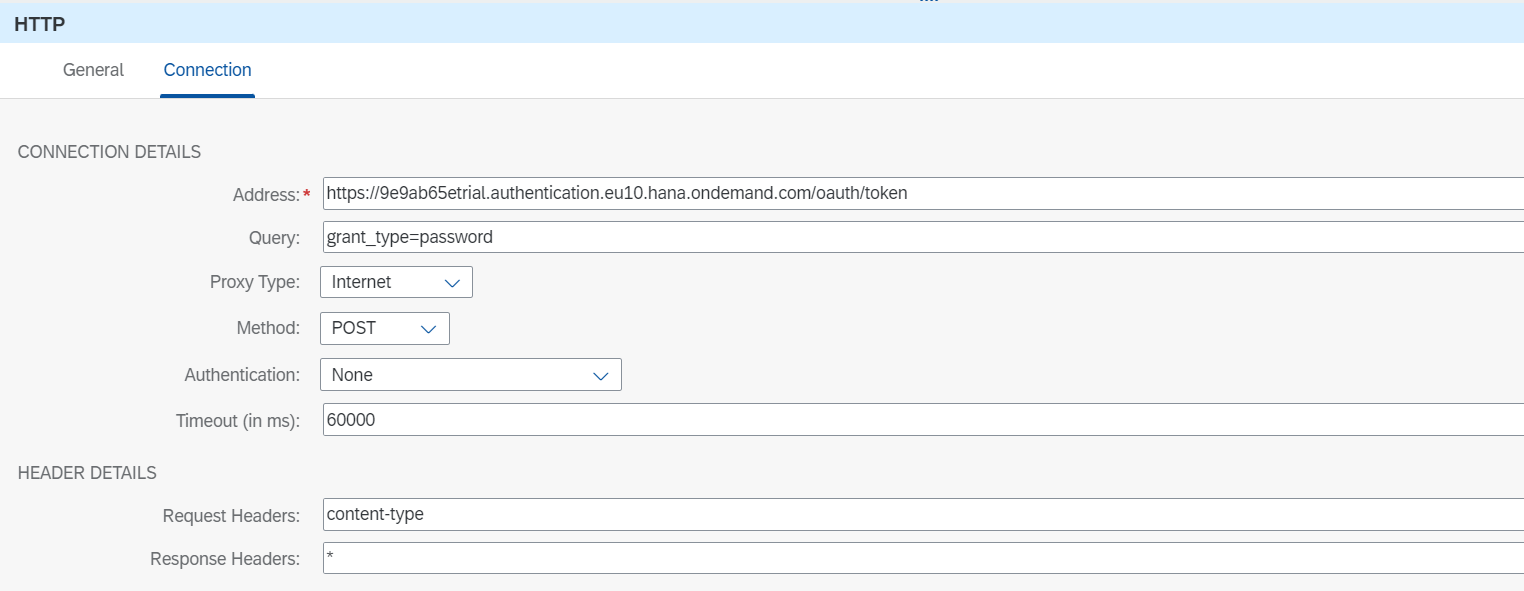Open the Authentication dropdown

point(471,375)
